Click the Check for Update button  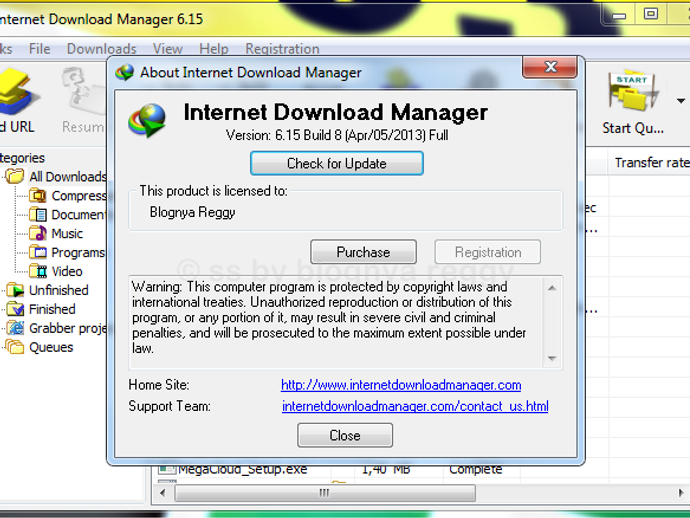(x=337, y=163)
